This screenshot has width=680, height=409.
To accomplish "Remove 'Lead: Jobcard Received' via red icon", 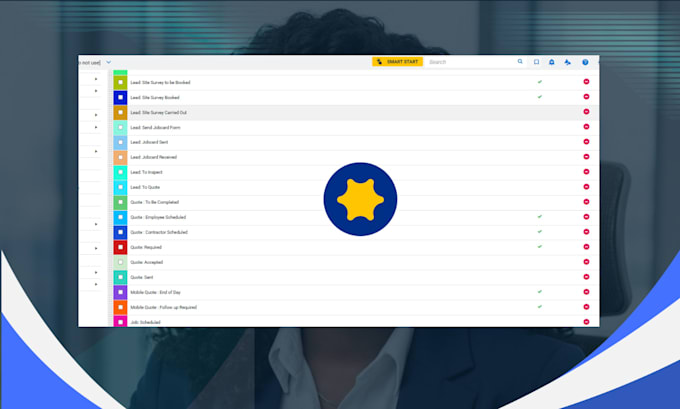I will coord(586,157).
